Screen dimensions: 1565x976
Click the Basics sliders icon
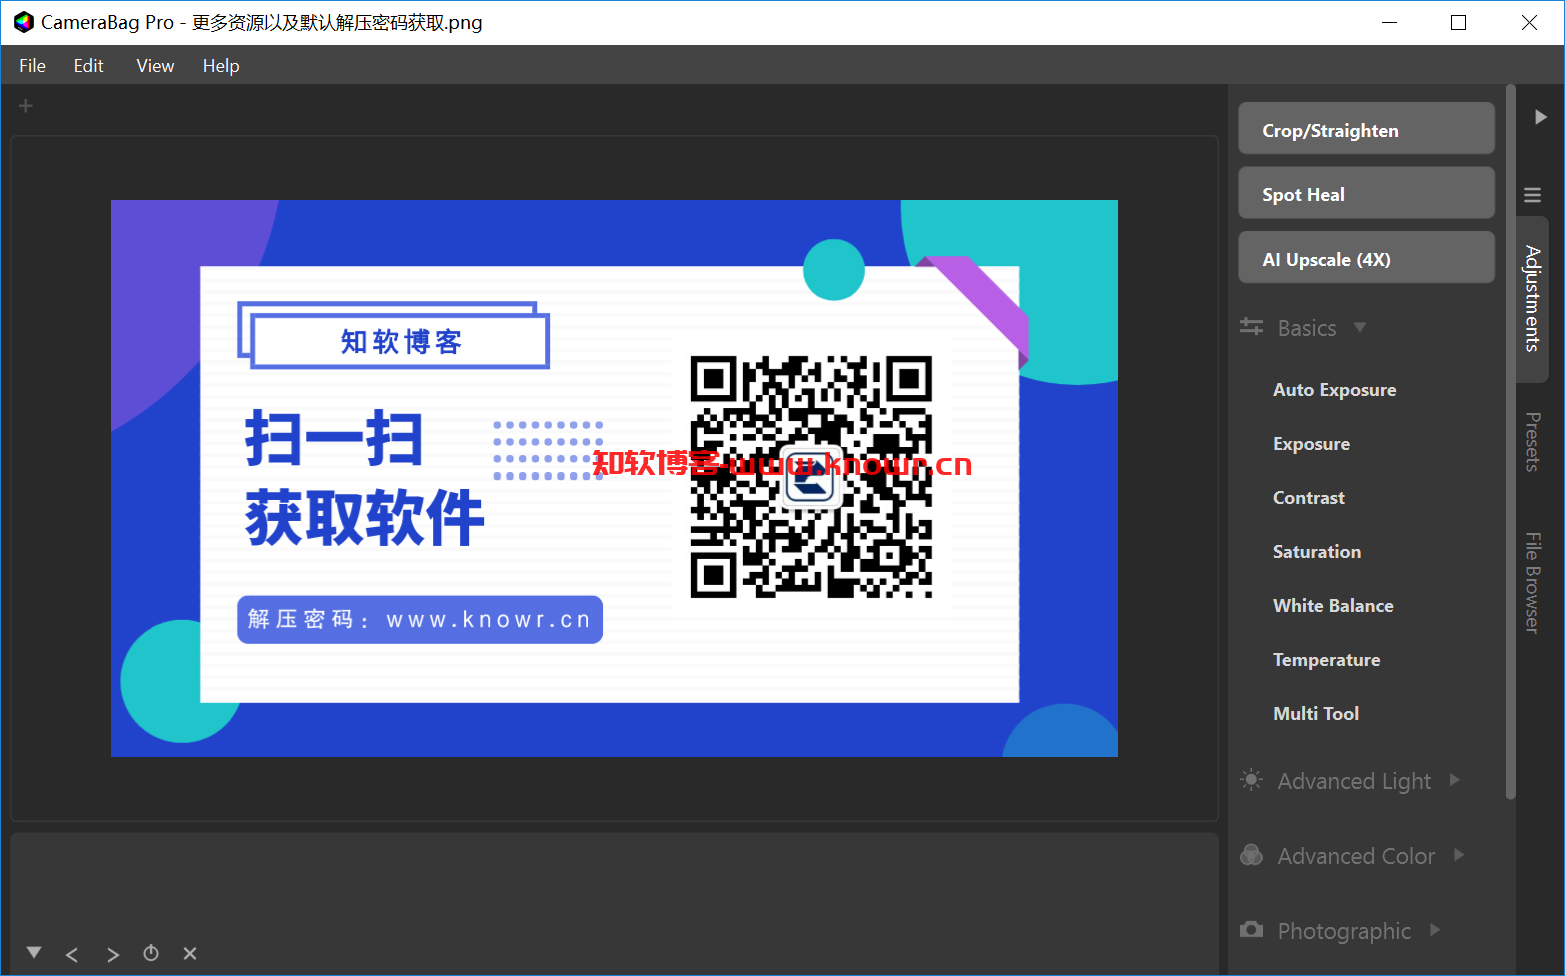pos(1251,327)
